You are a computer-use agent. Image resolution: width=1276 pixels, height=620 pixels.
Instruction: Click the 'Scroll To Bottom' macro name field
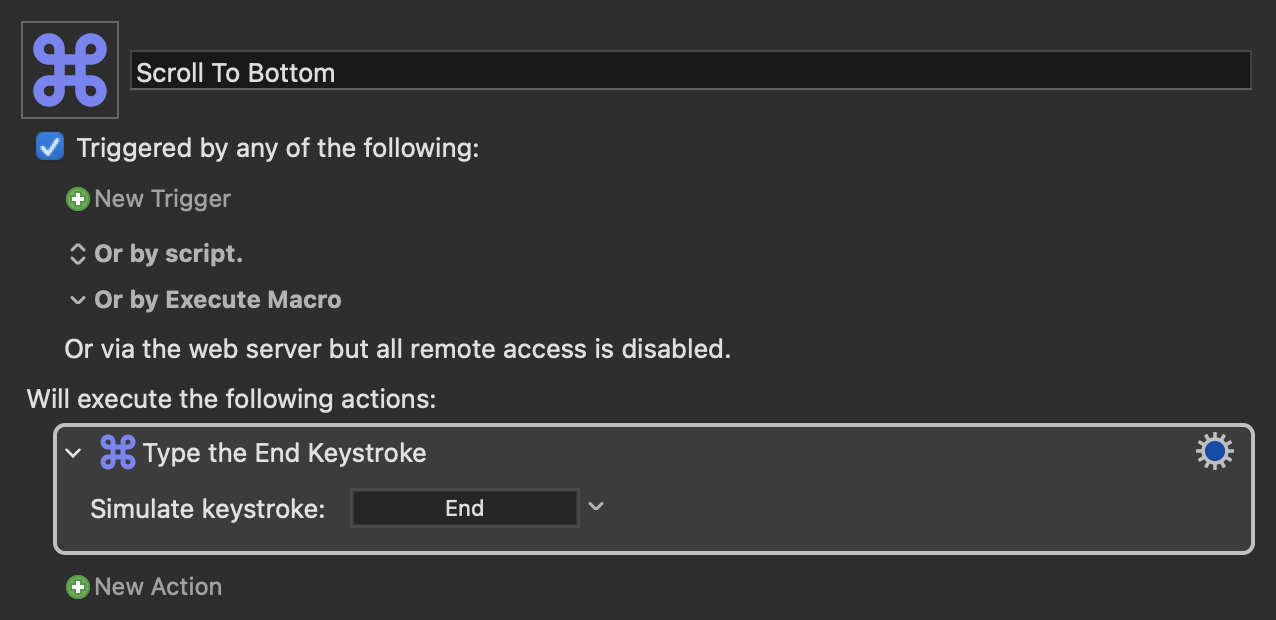(691, 72)
